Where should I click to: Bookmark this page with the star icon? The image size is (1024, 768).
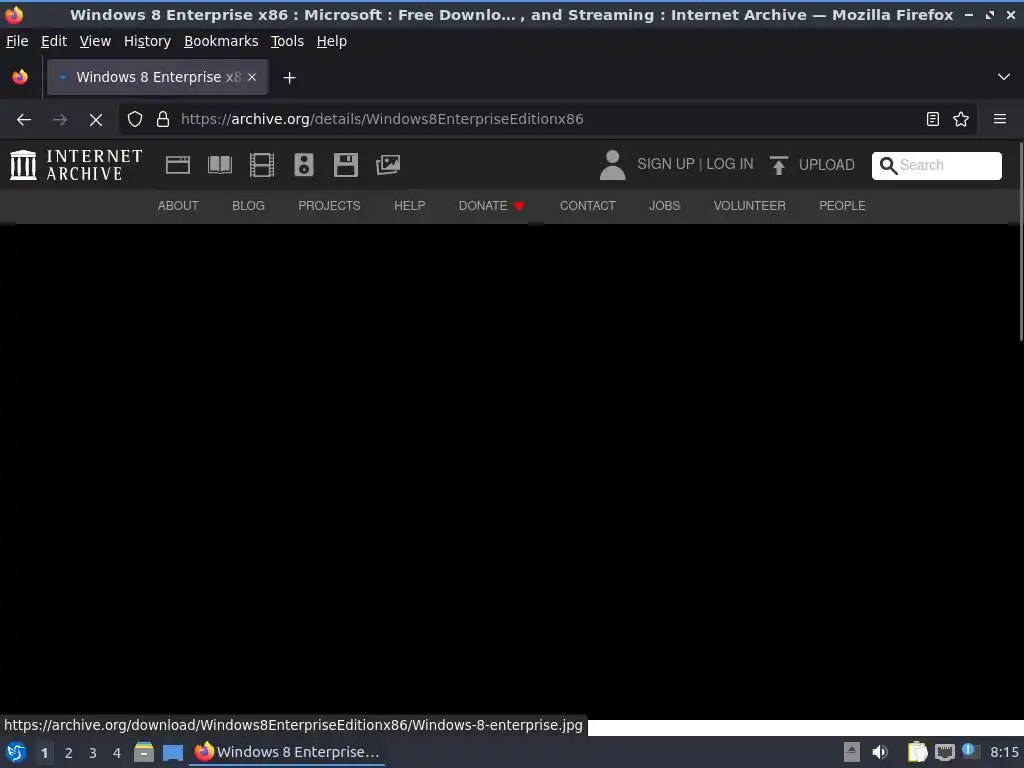tap(961, 119)
